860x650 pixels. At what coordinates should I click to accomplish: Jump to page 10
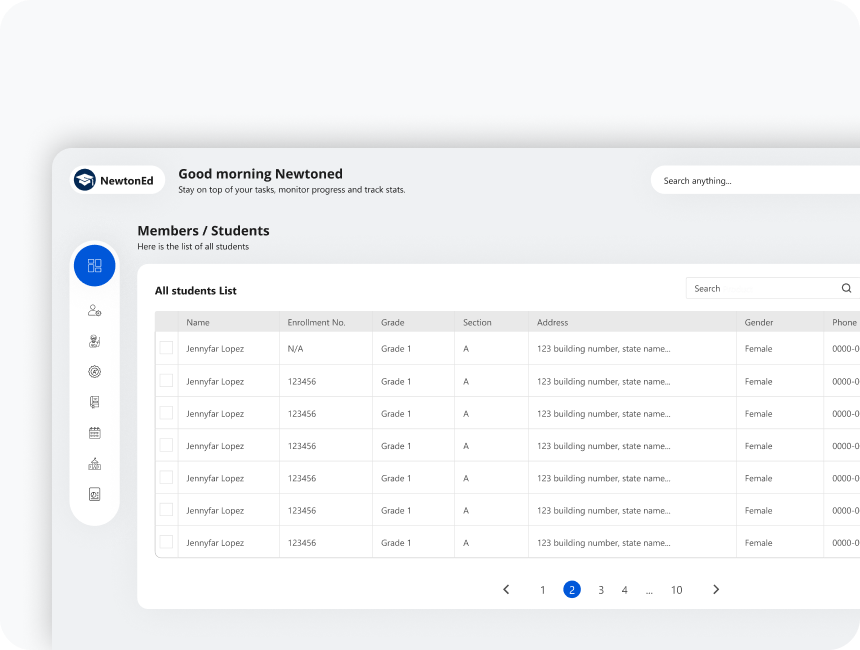pos(676,590)
